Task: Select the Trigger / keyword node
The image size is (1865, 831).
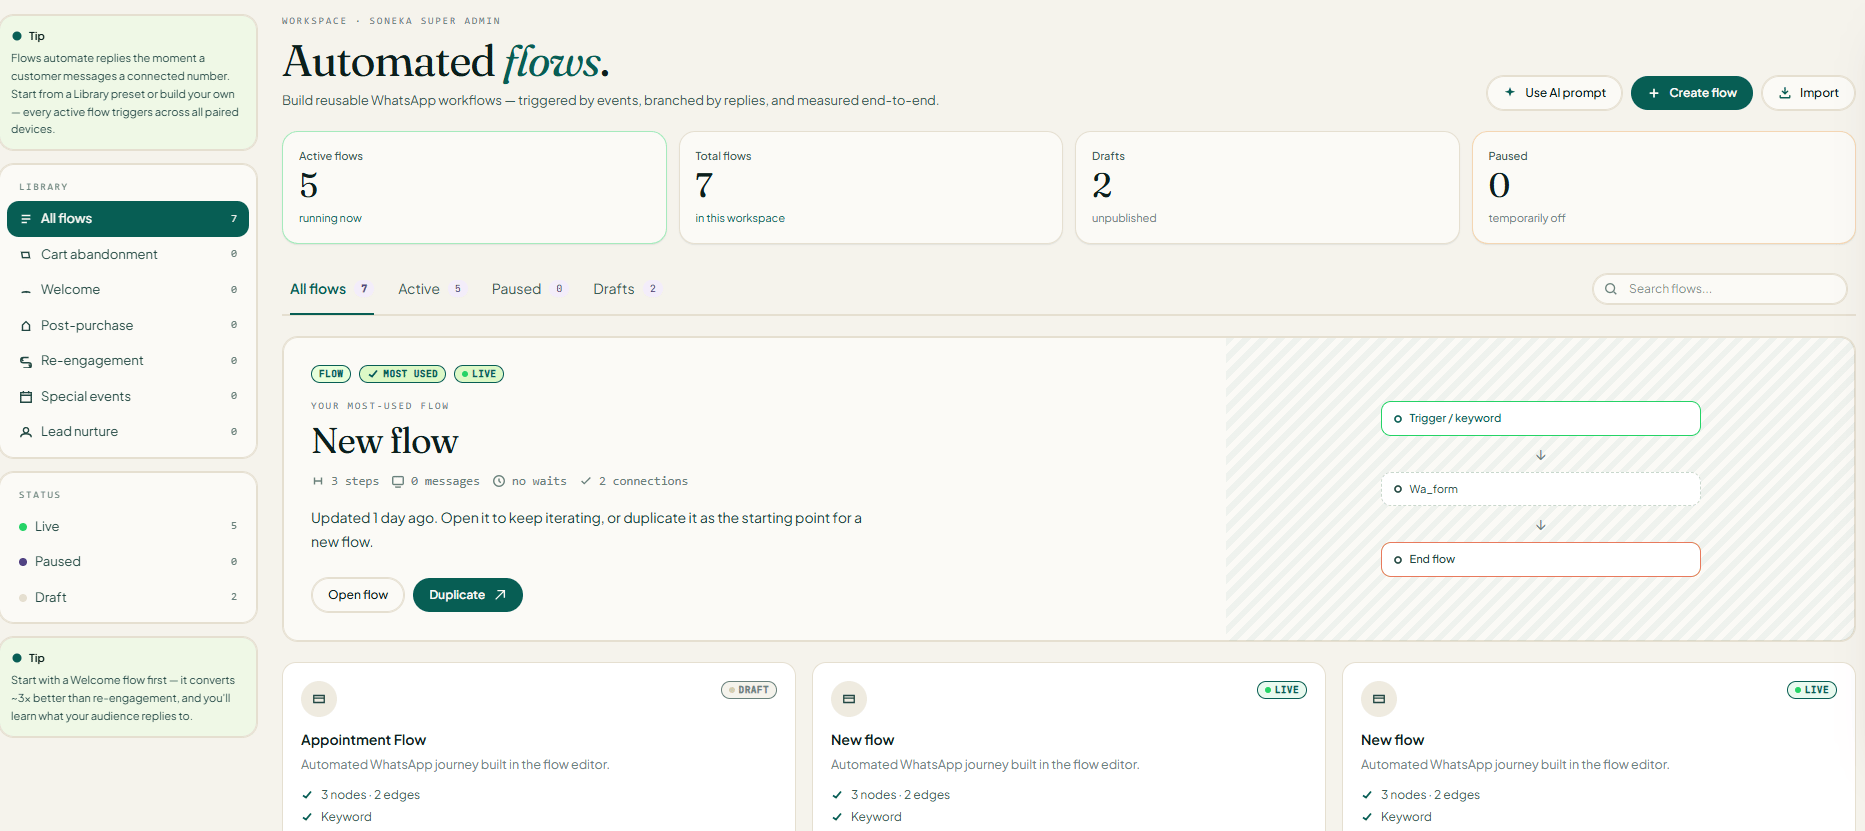Action: 1541,419
